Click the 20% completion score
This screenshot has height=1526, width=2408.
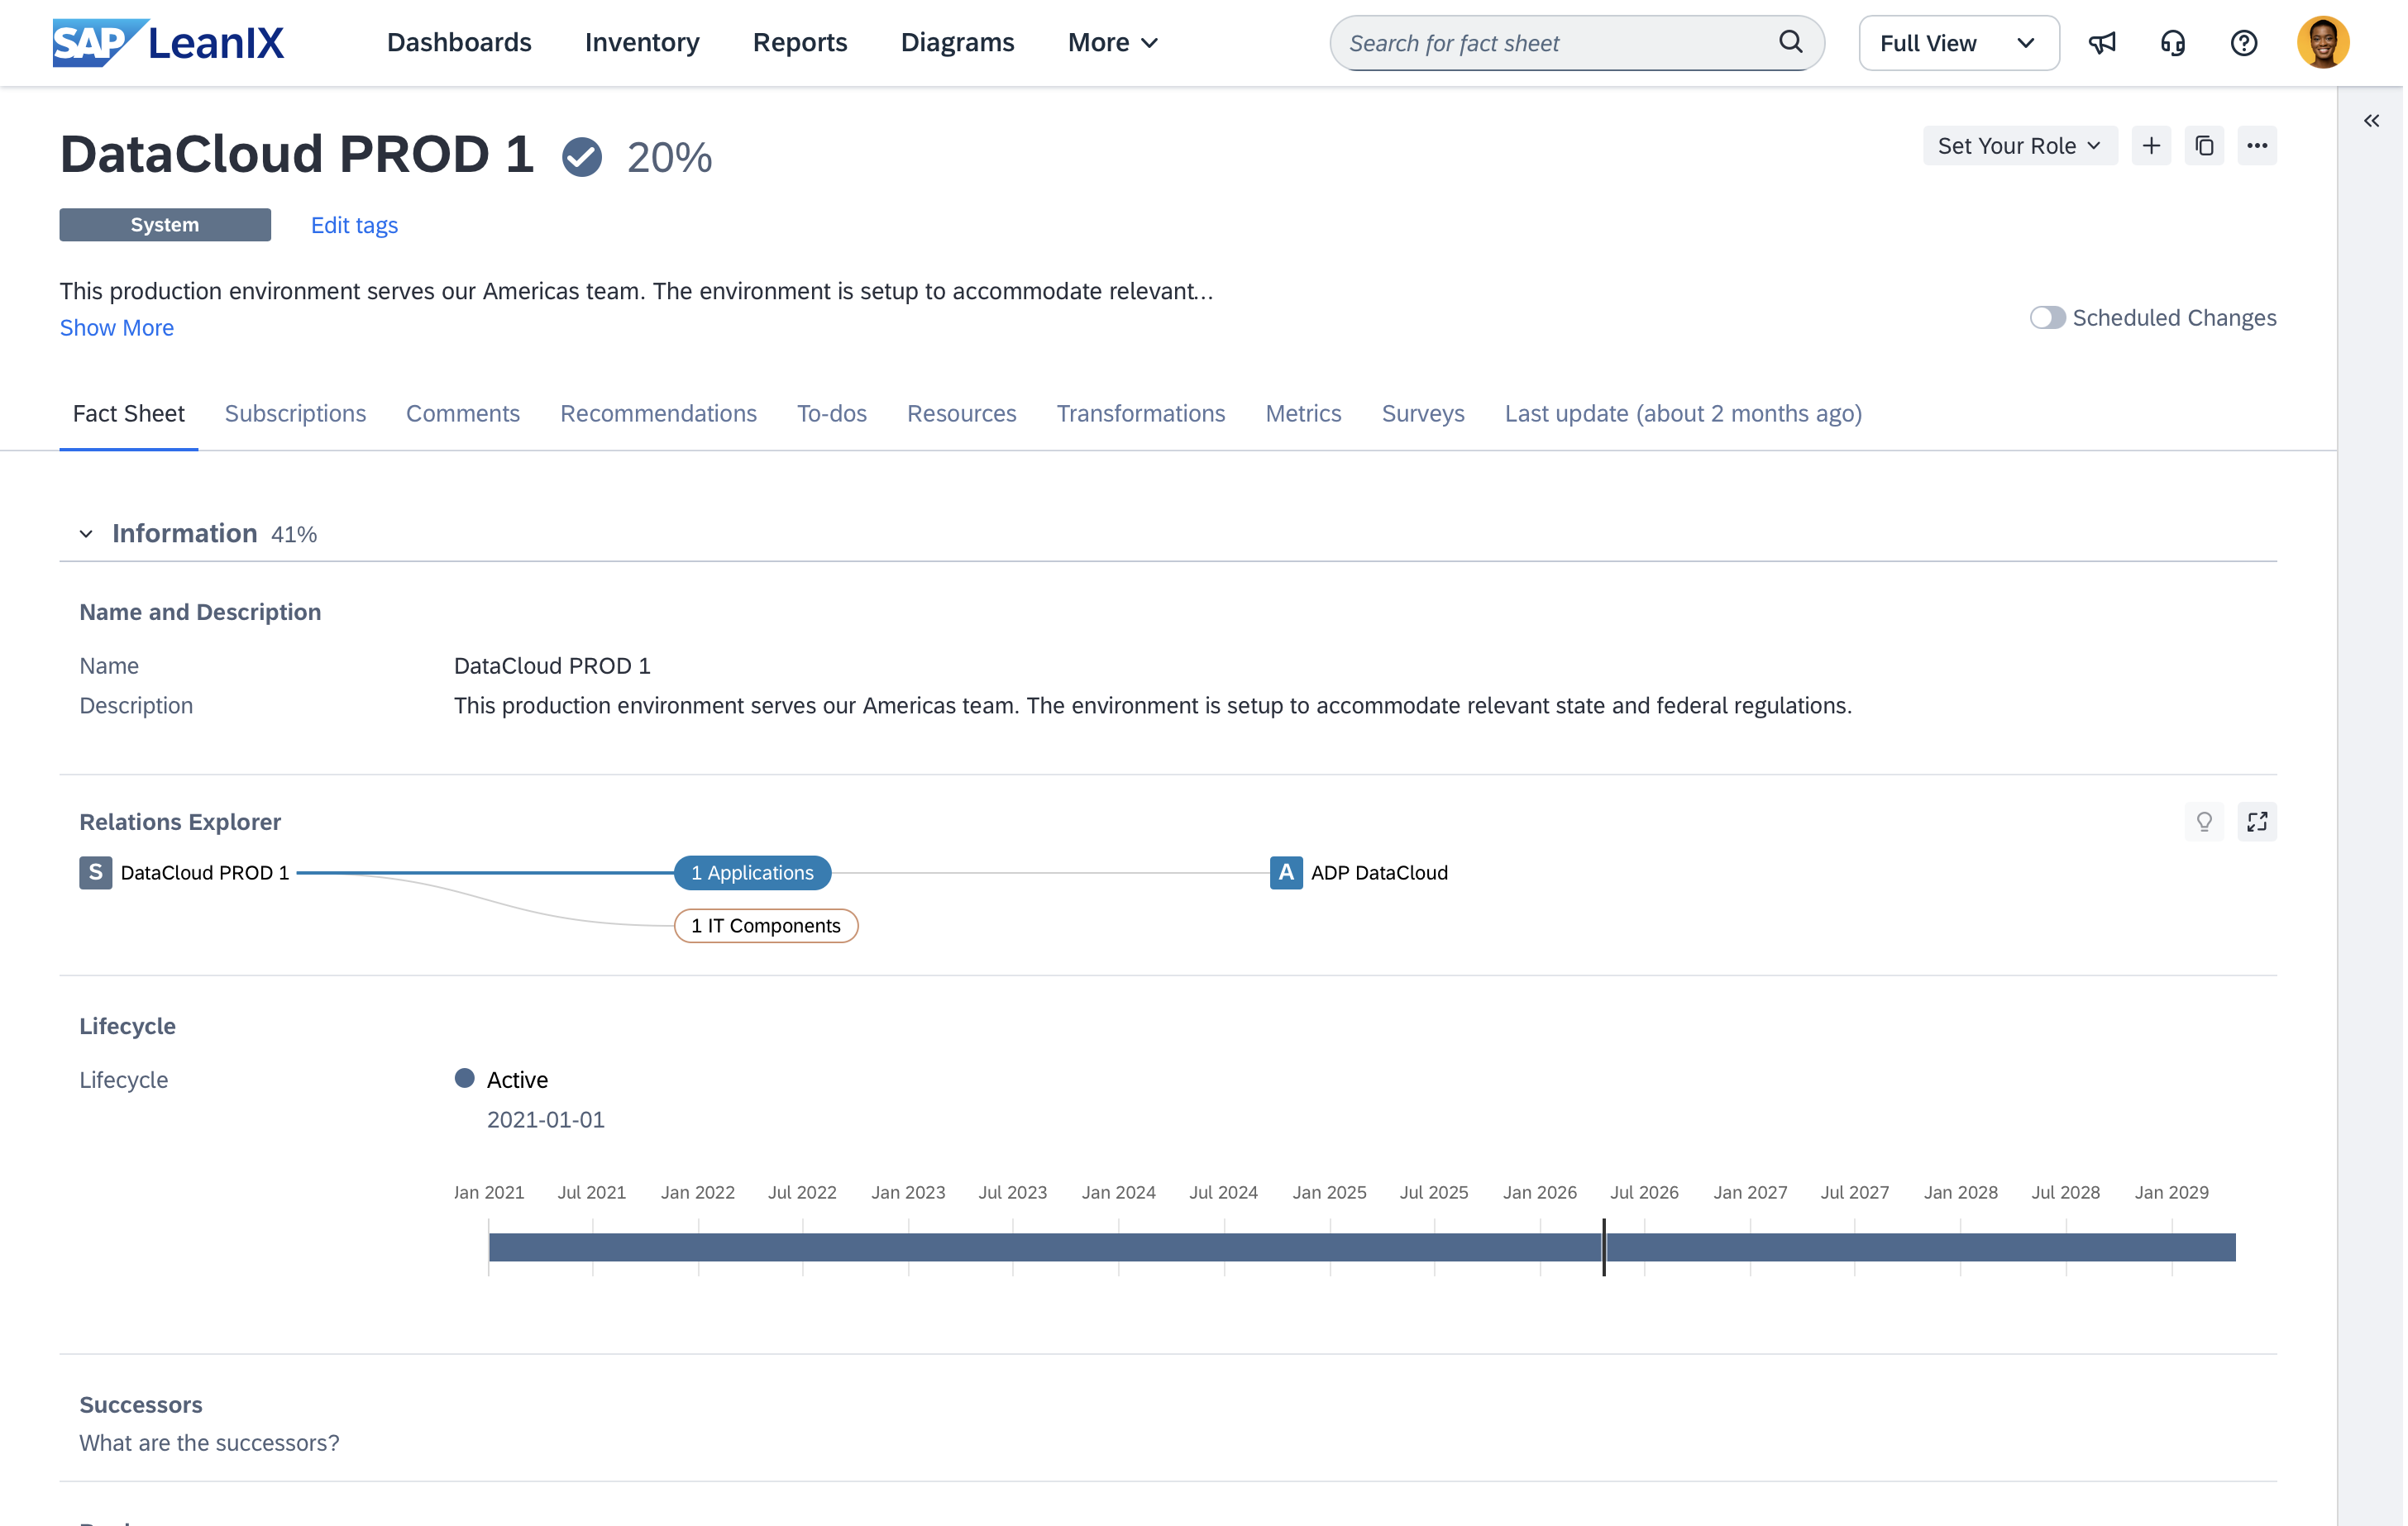tap(670, 158)
